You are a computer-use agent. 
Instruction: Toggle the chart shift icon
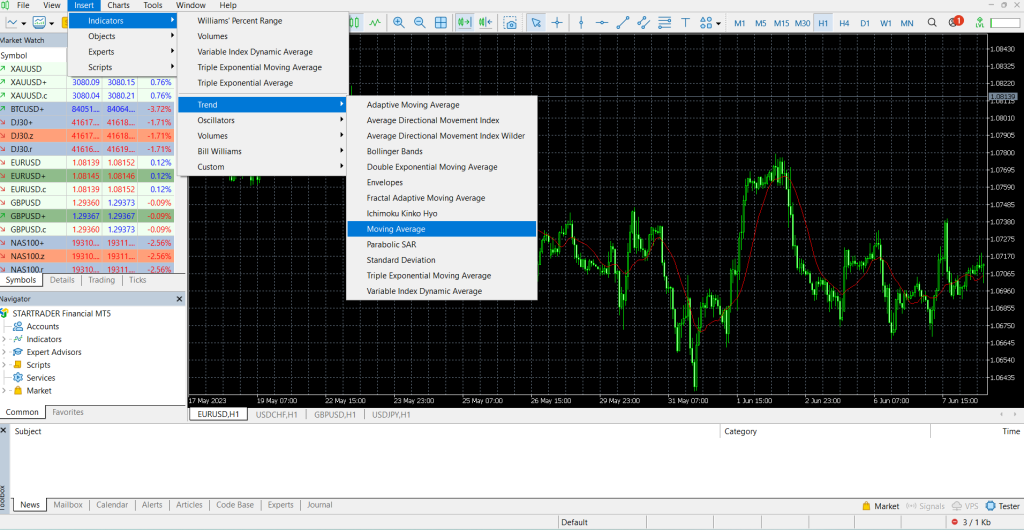[x=485, y=23]
